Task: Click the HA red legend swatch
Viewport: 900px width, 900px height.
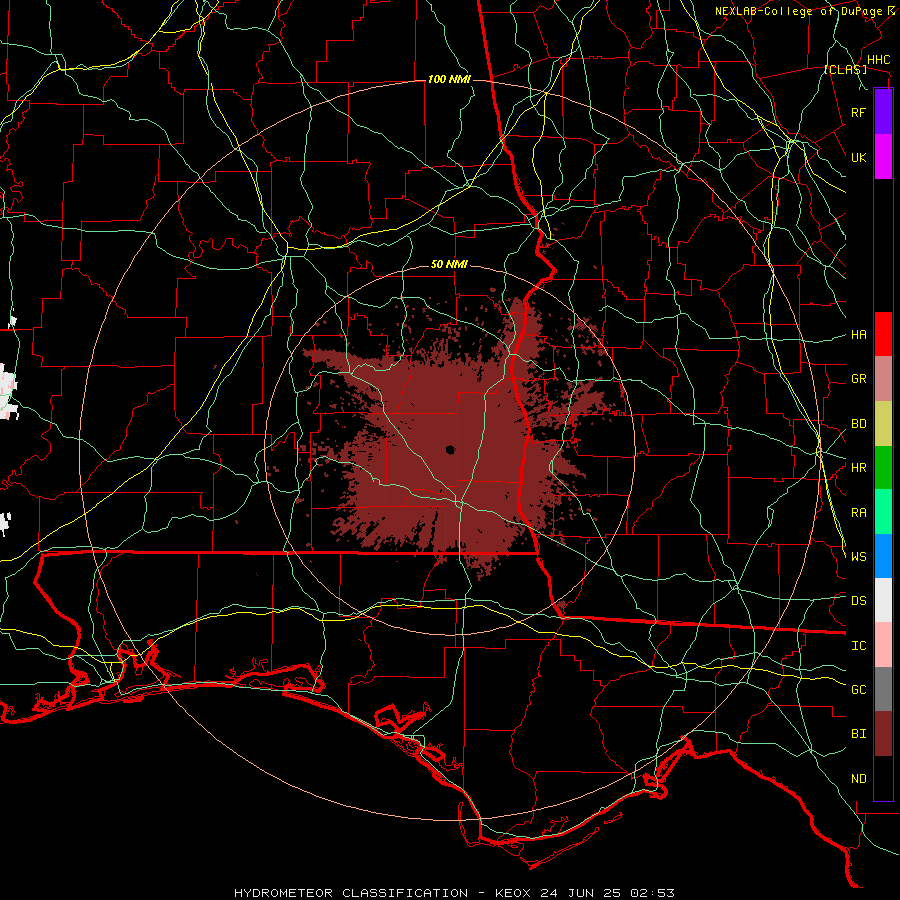Action: 883,334
